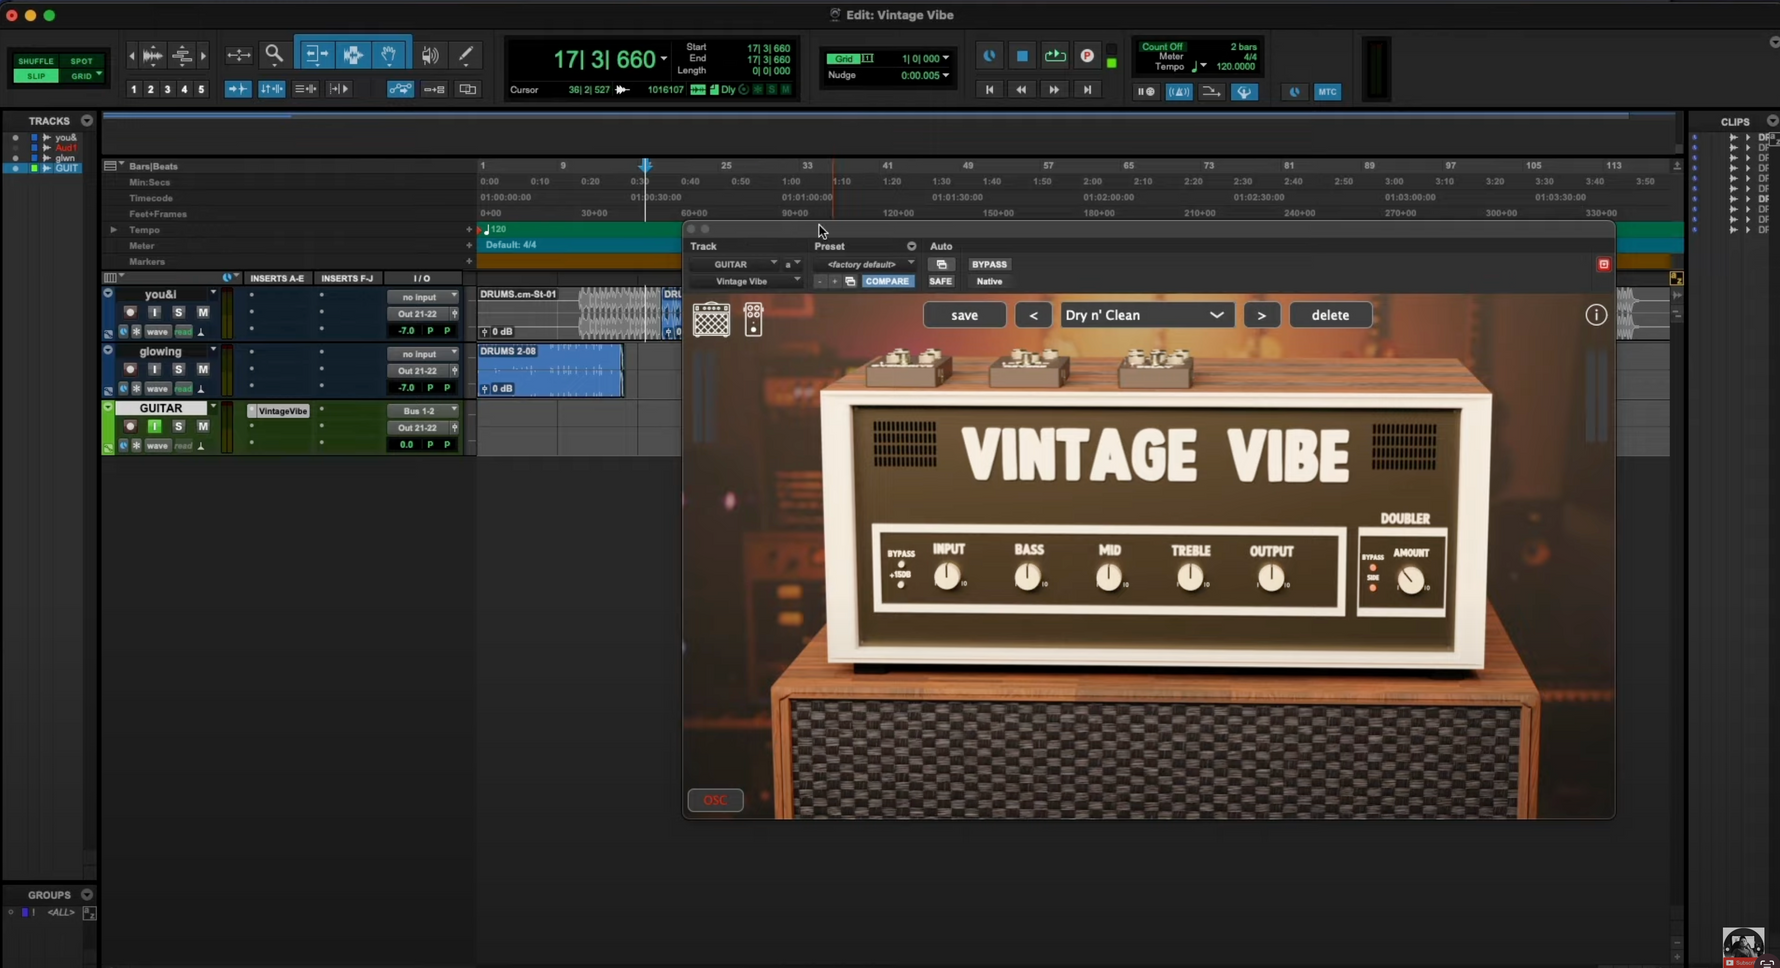This screenshot has width=1780, height=968.
Task: Solo the you&i track
Action: [178, 312]
